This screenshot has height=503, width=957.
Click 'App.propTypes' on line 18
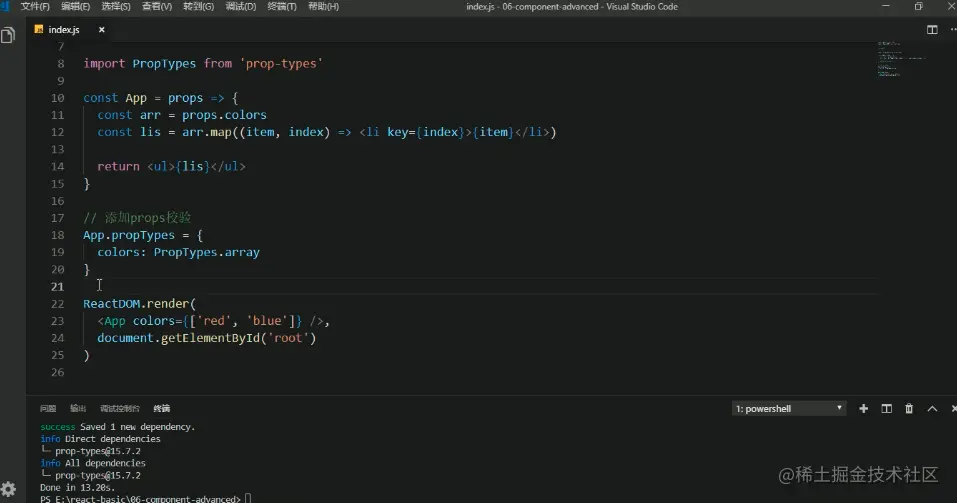129,235
